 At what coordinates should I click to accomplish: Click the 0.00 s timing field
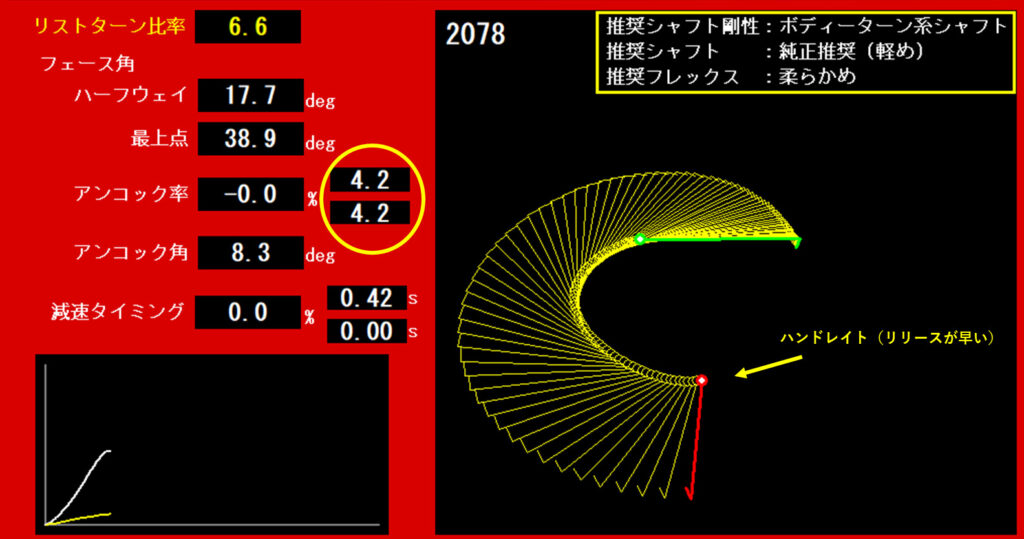coord(366,331)
